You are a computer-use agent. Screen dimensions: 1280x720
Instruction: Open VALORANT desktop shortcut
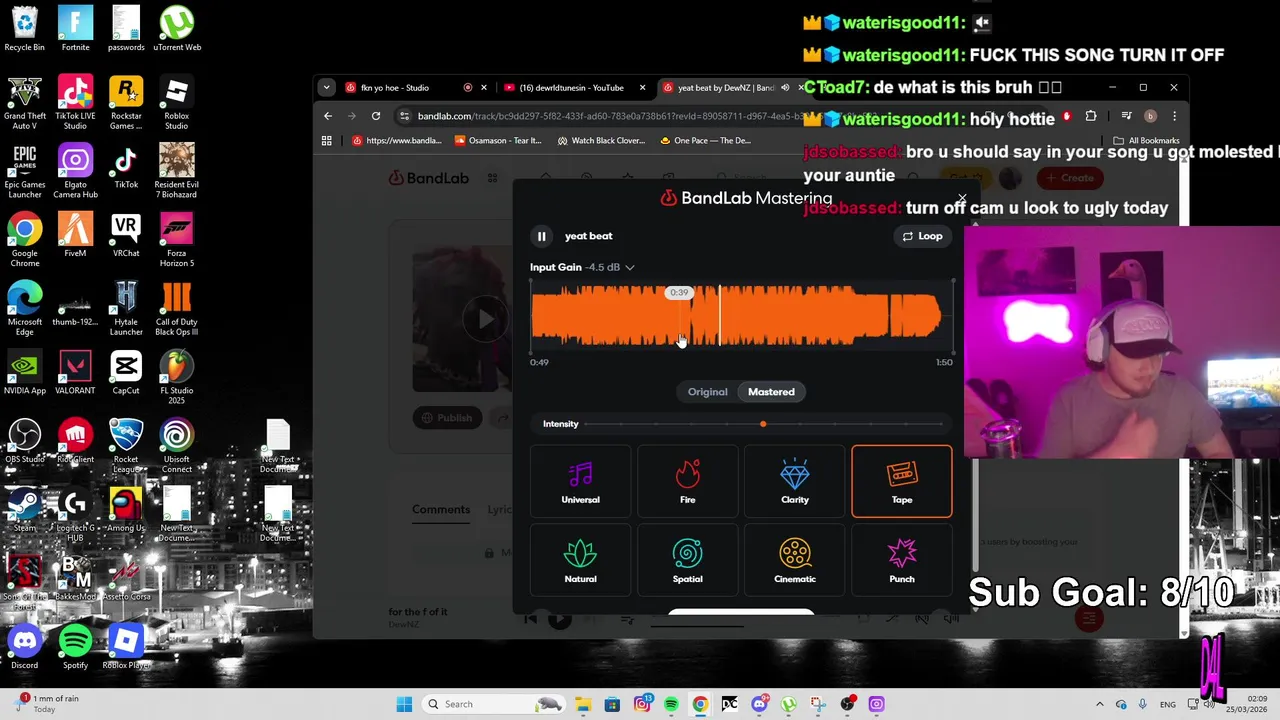pyautogui.click(x=75, y=373)
